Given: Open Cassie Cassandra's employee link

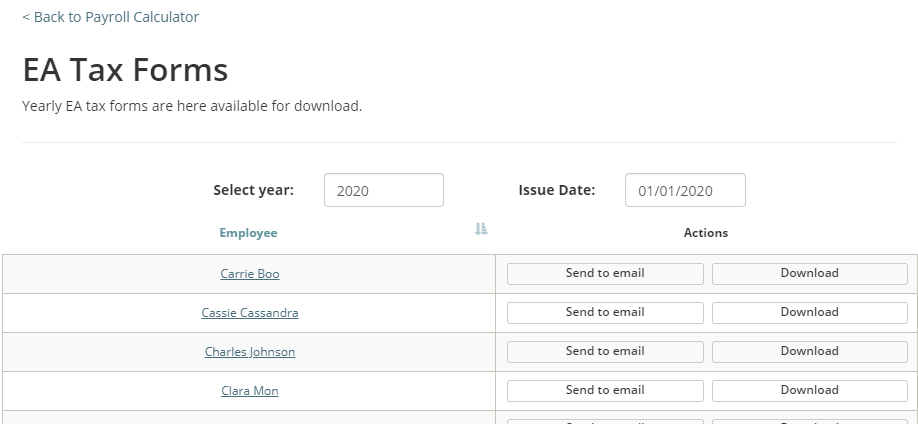Looking at the screenshot, I should (250, 313).
